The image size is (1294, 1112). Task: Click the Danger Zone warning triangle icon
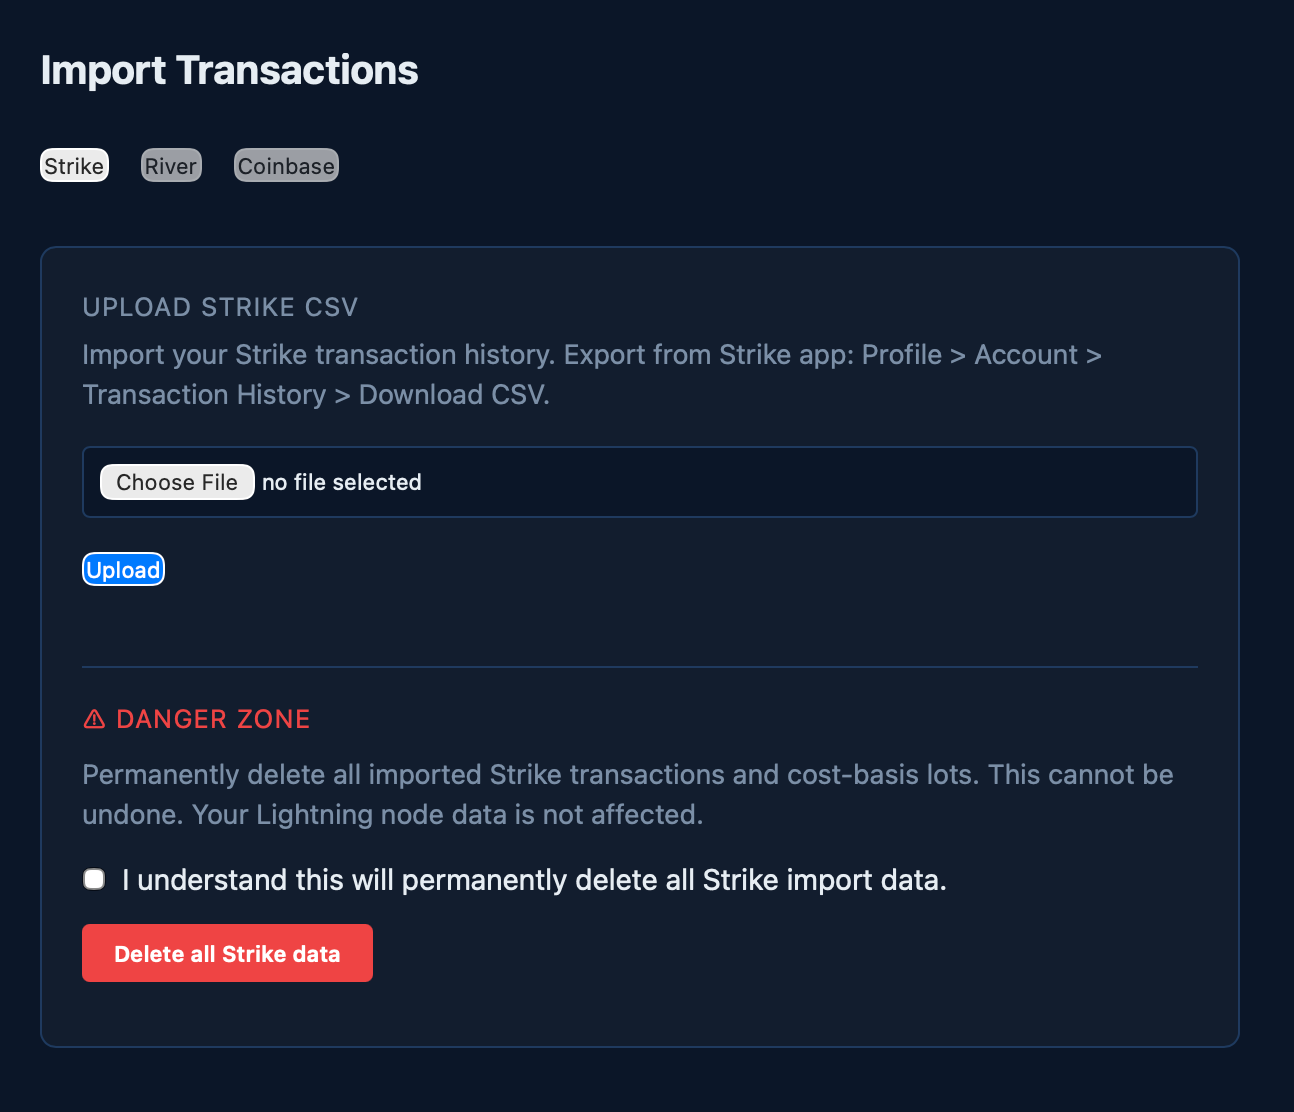click(94, 719)
